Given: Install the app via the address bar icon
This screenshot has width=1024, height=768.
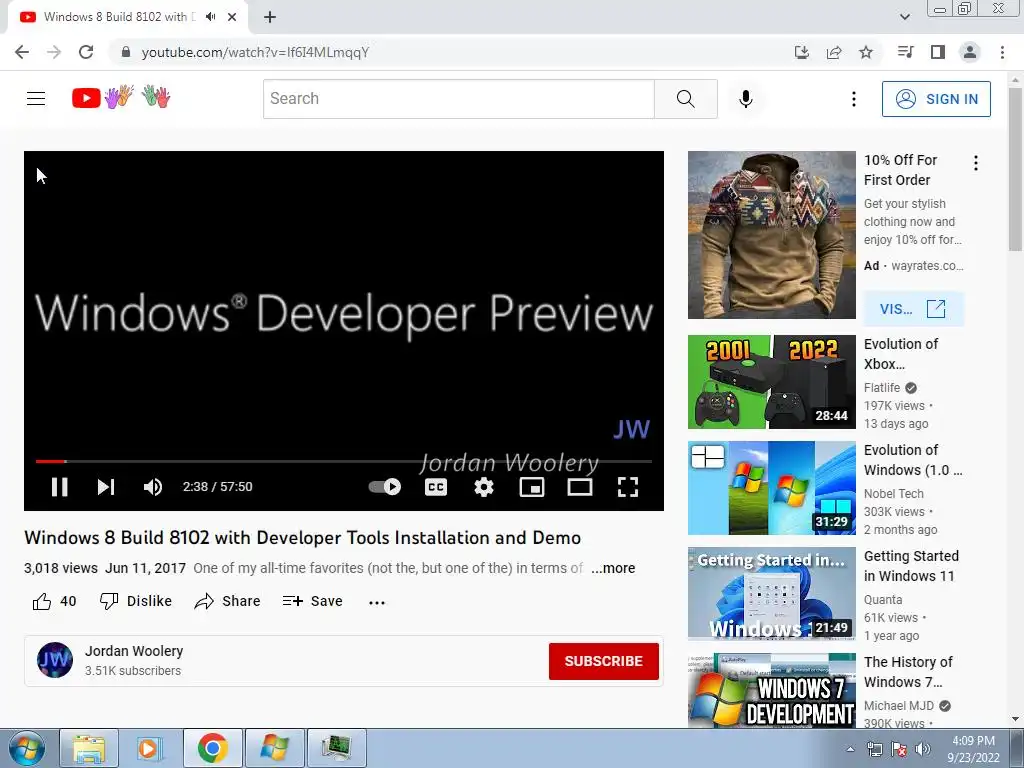Looking at the screenshot, I should (801, 52).
